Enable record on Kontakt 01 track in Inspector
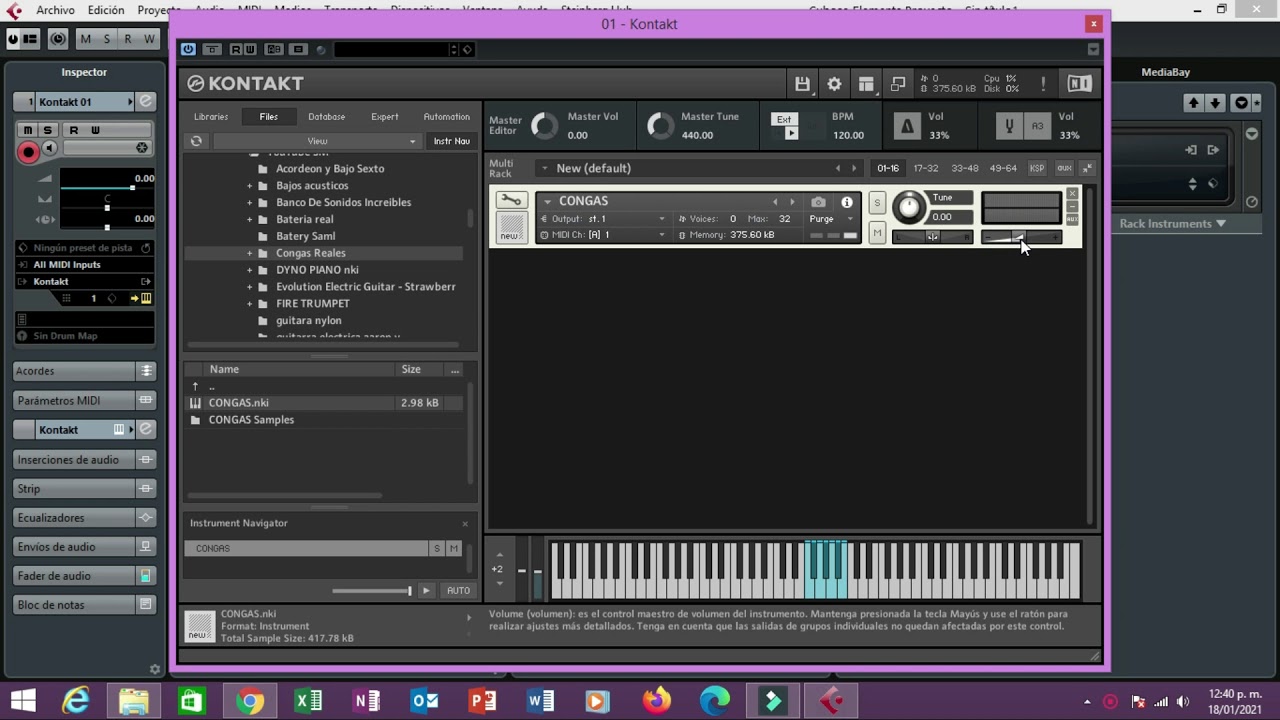Viewport: 1280px width, 720px height. 28,152
